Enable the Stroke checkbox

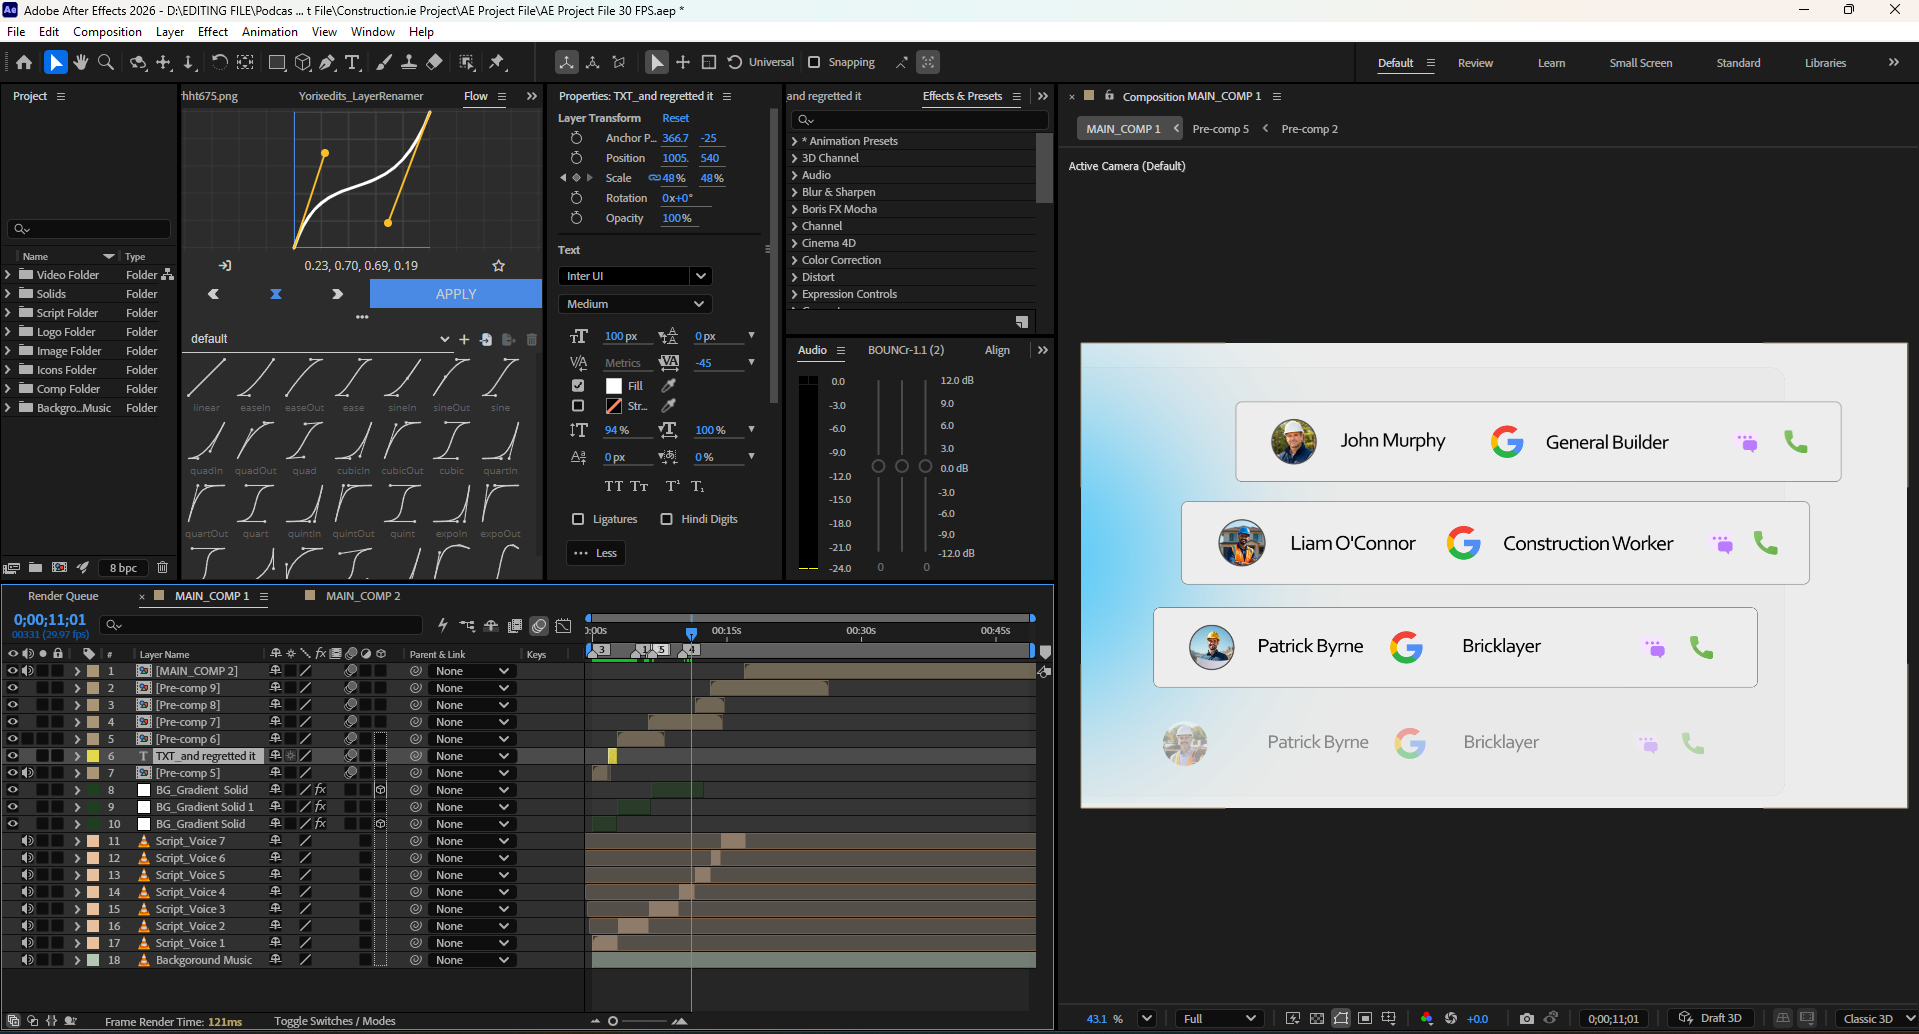[x=578, y=406]
